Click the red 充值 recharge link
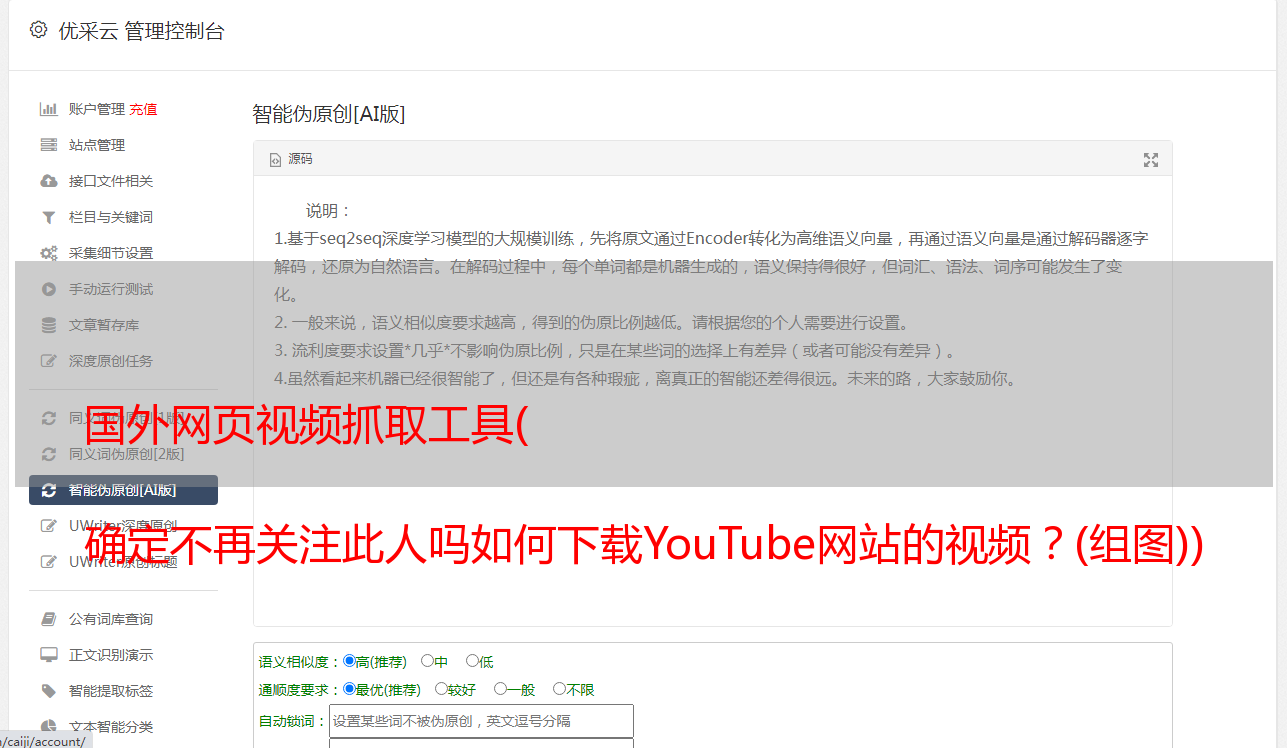The height and width of the screenshot is (748, 1287). pos(143,109)
